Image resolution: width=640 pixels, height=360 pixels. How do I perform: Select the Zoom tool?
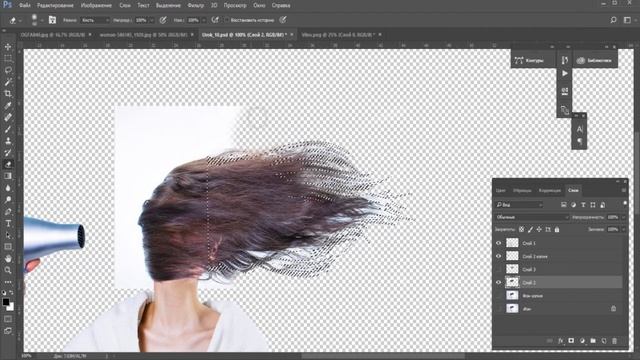click(8, 270)
